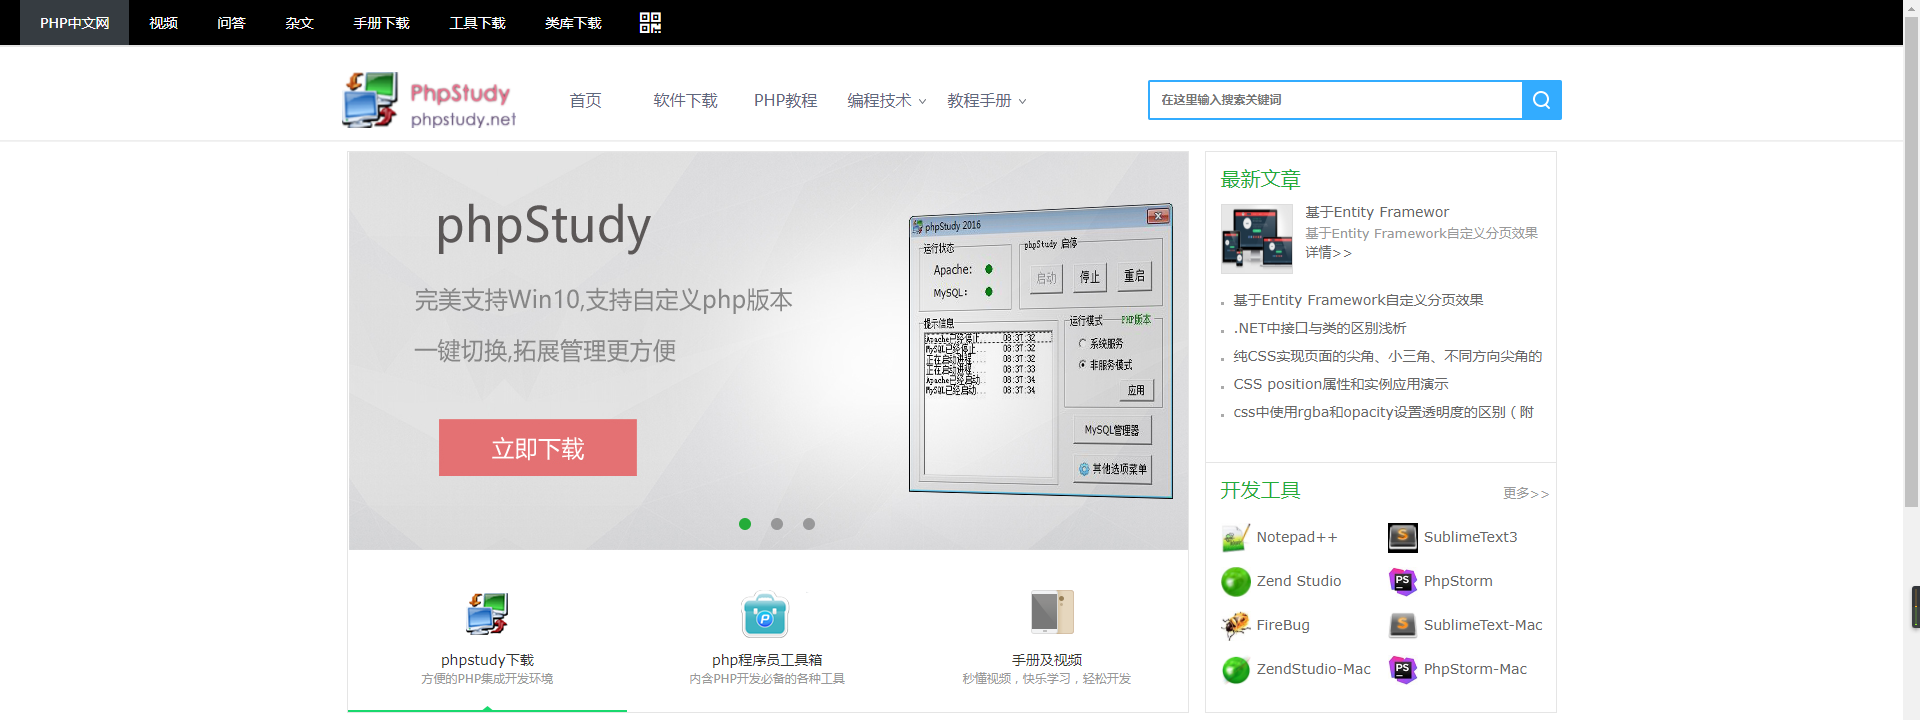Open article css中使用rgba和opacity设置透明度的区别

1383,412
